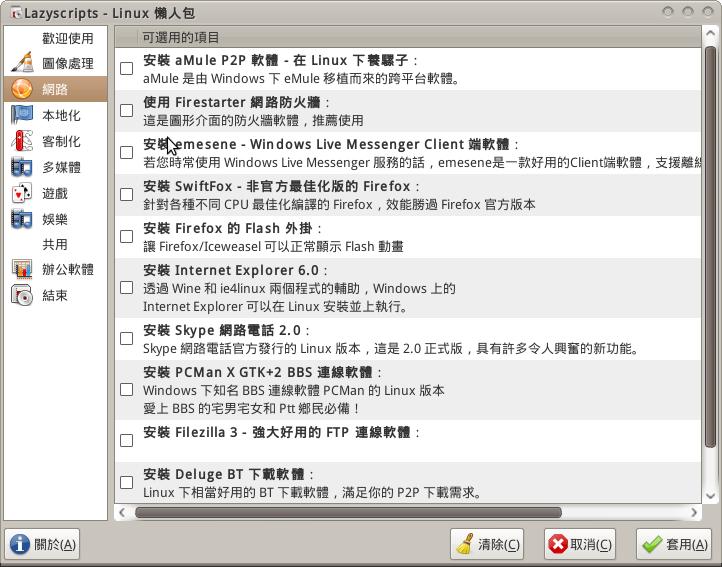722x567 pixels.
Task: Check the PCMan X BBS checkbox
Action: (x=127, y=390)
